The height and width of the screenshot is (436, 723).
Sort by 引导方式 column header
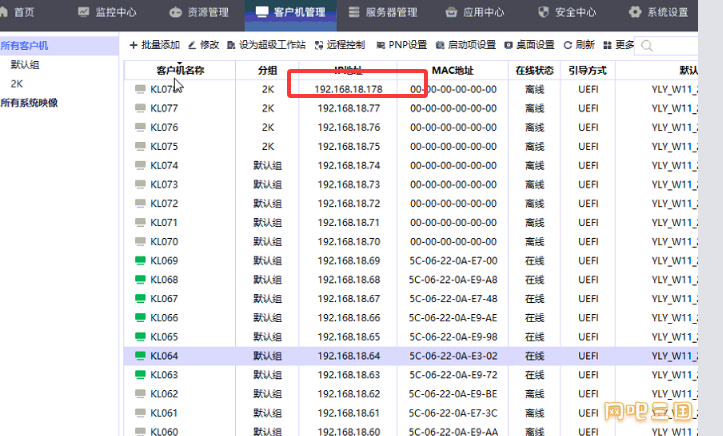tap(587, 71)
